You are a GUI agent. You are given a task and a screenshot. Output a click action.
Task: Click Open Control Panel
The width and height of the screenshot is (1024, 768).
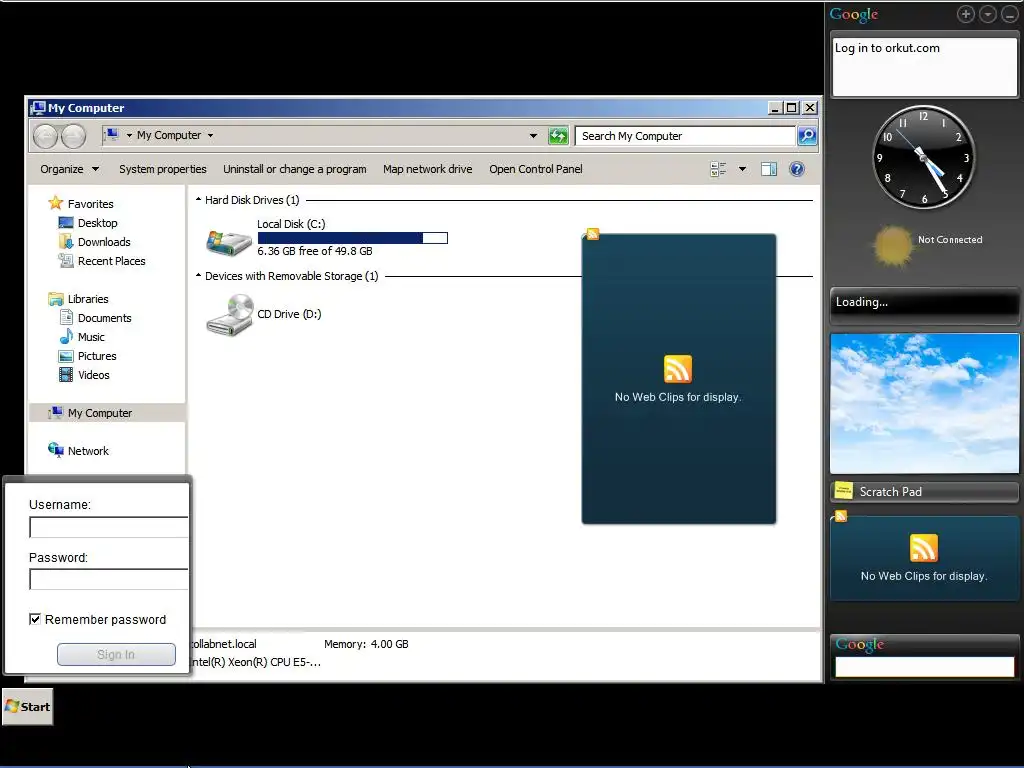[536, 169]
